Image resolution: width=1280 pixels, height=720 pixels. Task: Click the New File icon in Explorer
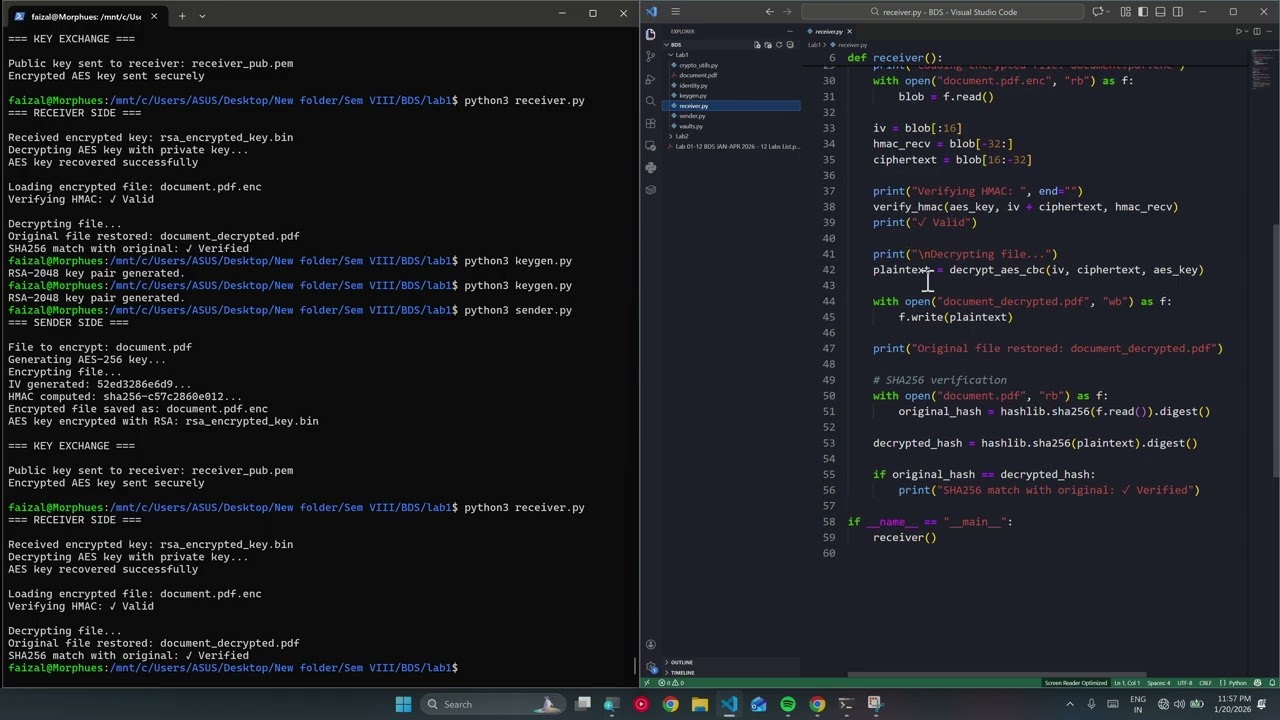757,45
